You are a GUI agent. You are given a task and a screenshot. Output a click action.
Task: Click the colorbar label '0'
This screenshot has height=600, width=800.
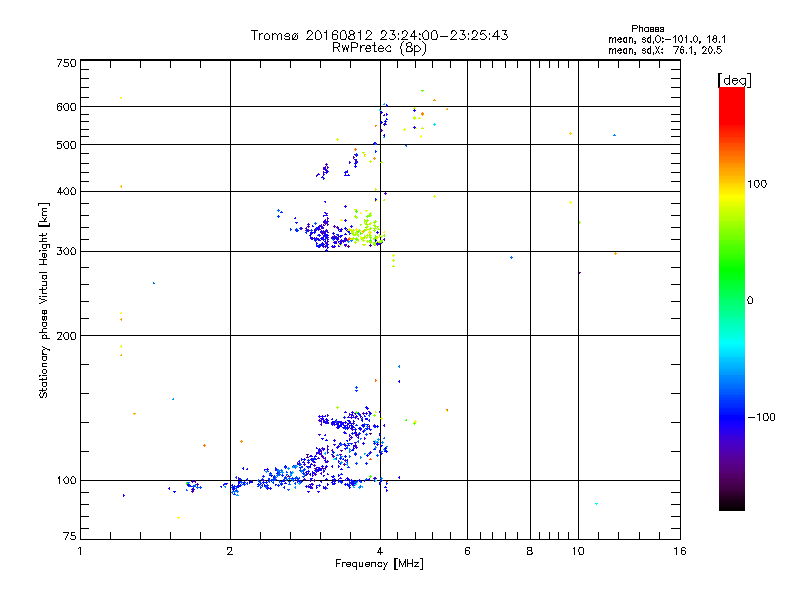750,301
